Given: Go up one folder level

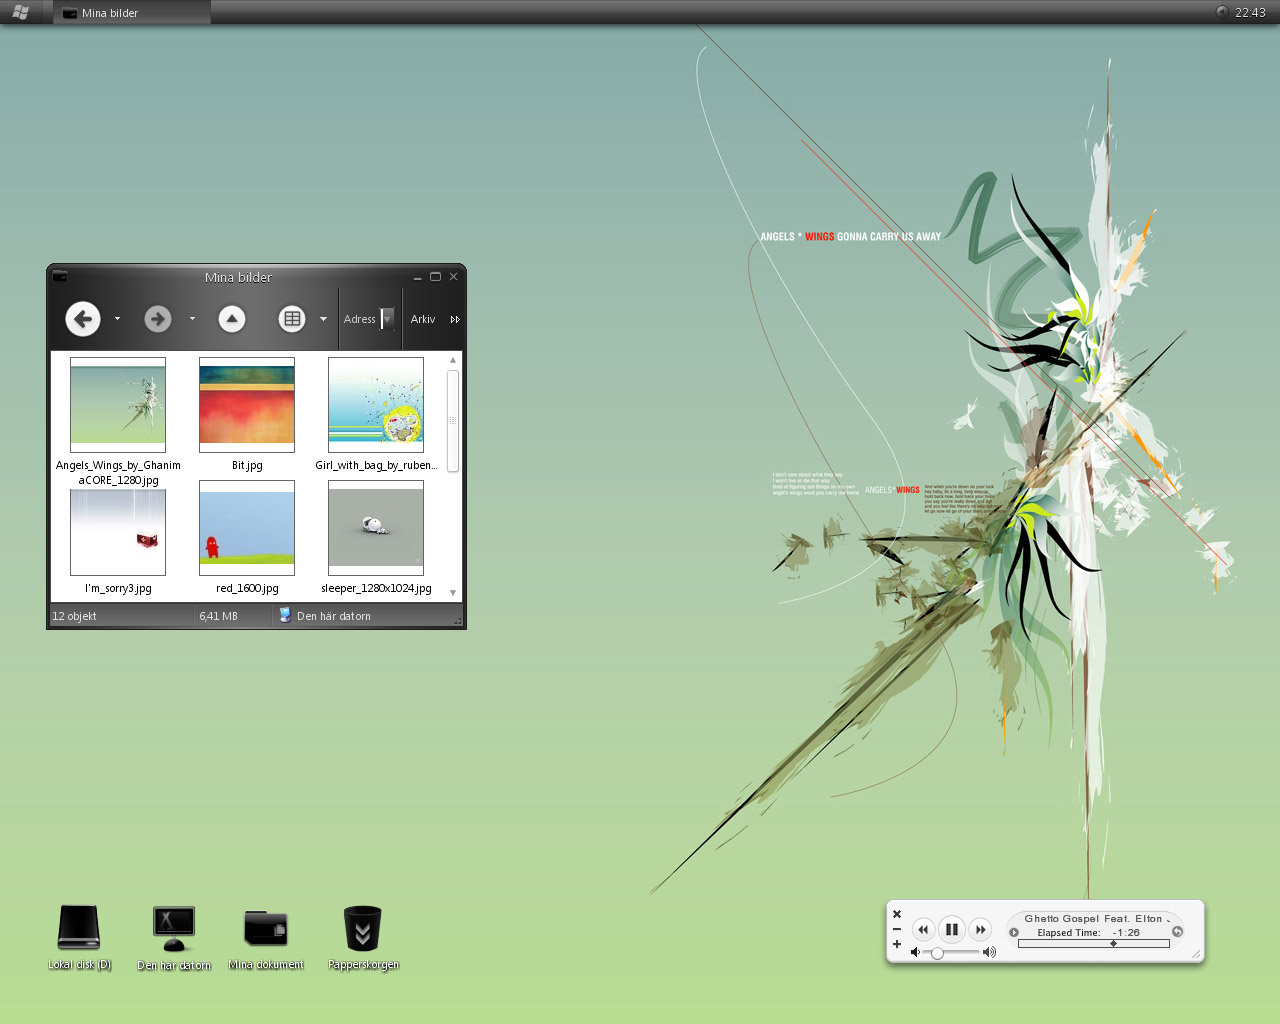Looking at the screenshot, I should pos(232,319).
